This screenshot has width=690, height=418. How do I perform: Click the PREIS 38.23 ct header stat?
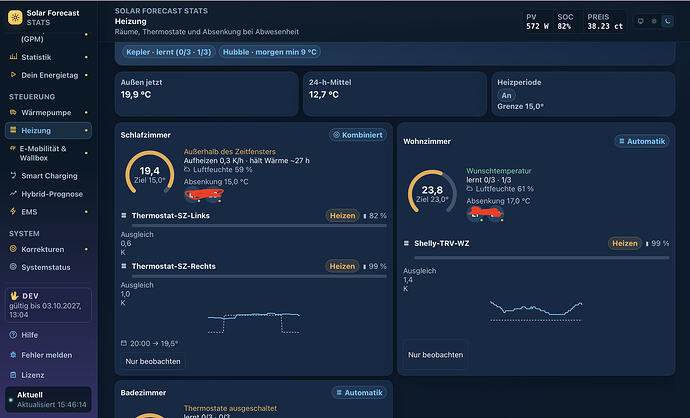[x=605, y=22]
